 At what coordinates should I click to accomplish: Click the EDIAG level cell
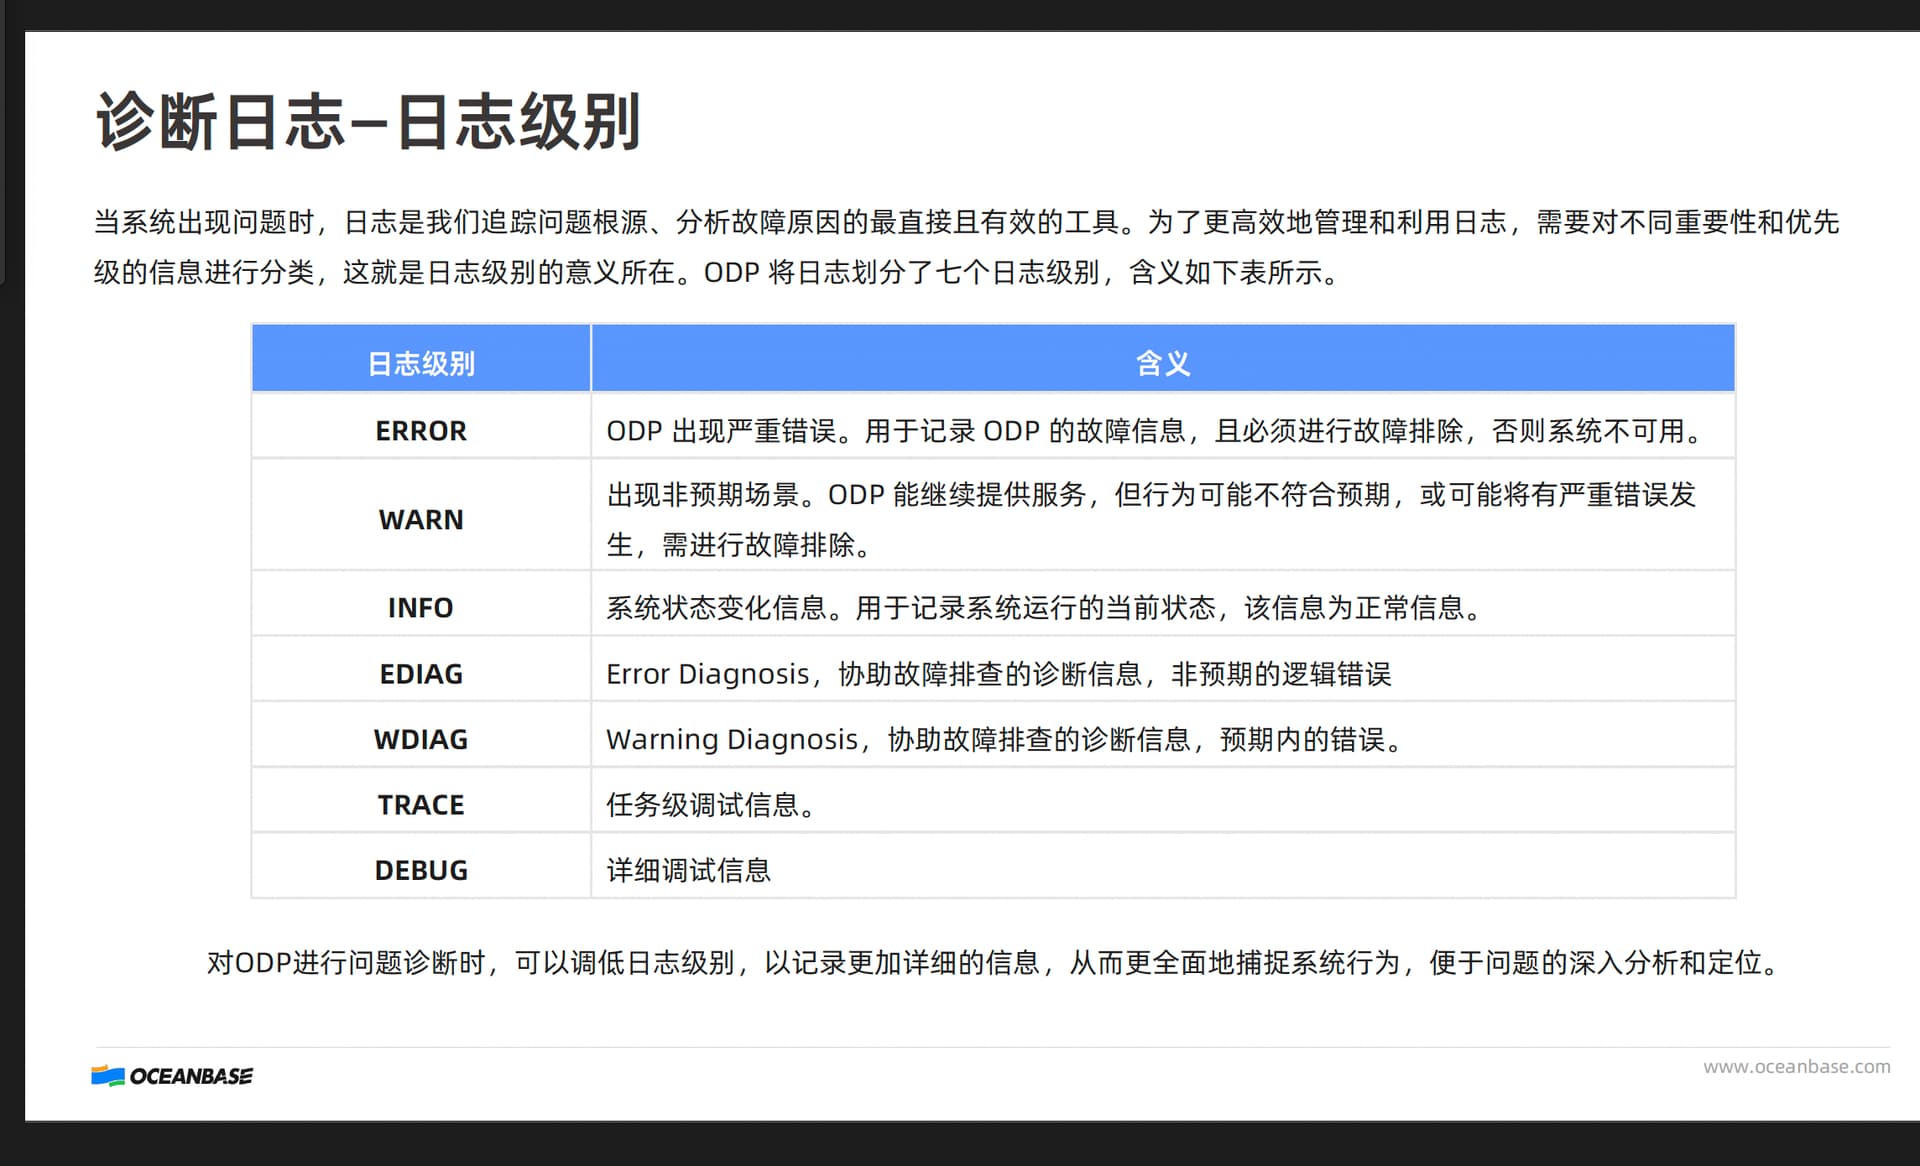tap(421, 673)
